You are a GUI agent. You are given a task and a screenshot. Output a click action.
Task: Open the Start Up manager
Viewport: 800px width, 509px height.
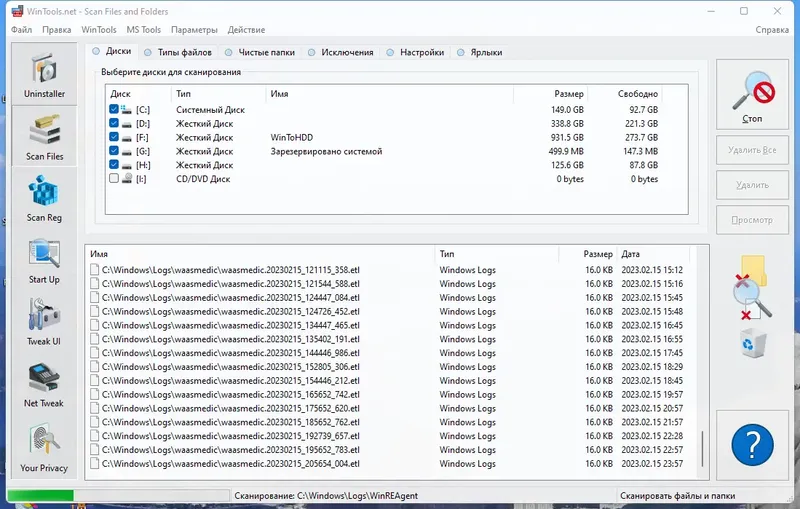point(44,261)
